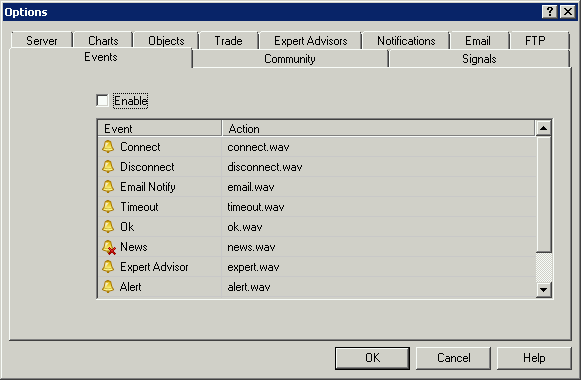The image size is (581, 380).
Task: Confirm with the OK button
Action: tap(372, 358)
